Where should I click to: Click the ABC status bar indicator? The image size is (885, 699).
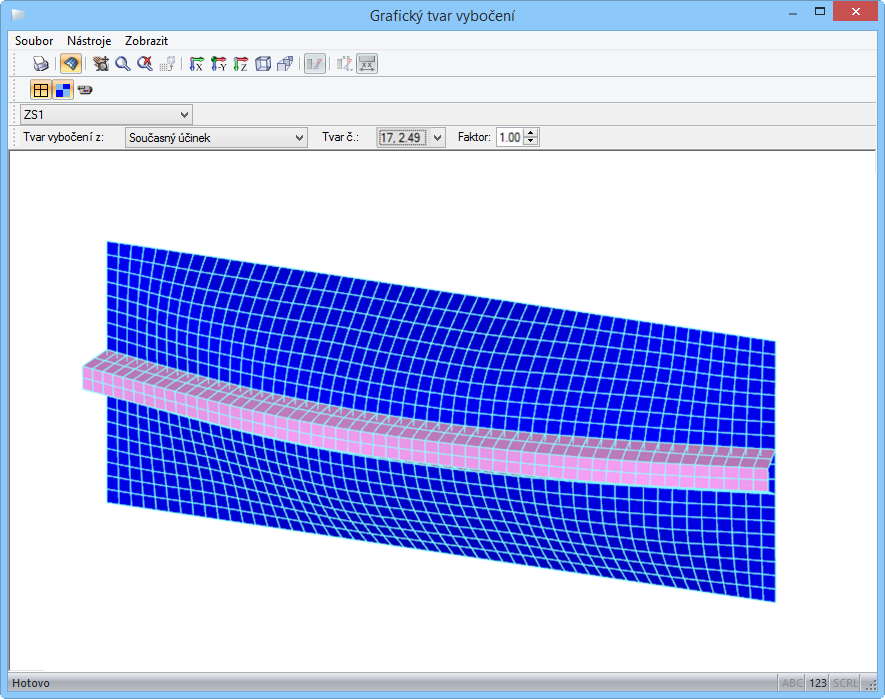[x=792, y=683]
